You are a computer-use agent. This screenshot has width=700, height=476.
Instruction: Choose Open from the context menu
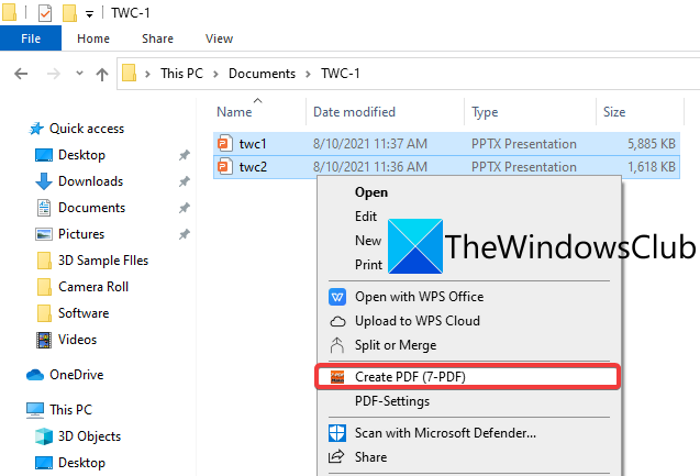(371, 191)
